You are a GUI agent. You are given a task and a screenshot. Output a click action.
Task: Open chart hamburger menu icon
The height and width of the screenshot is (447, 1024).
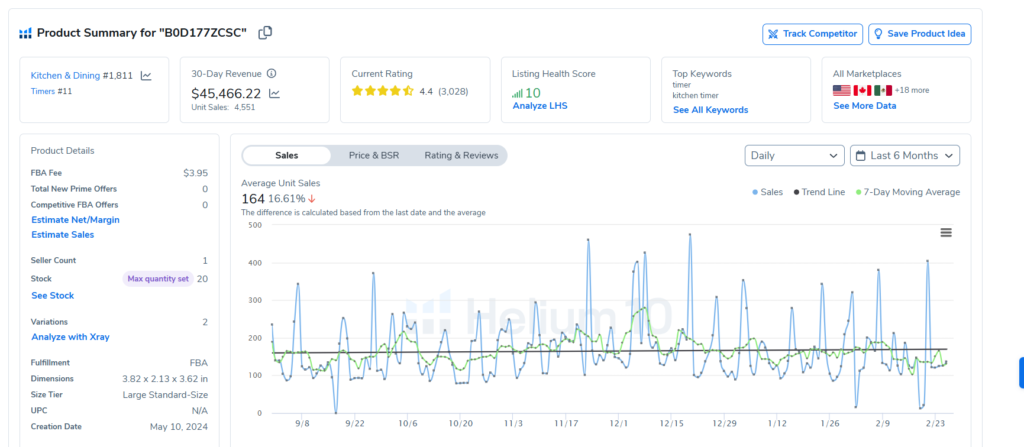[x=946, y=232]
